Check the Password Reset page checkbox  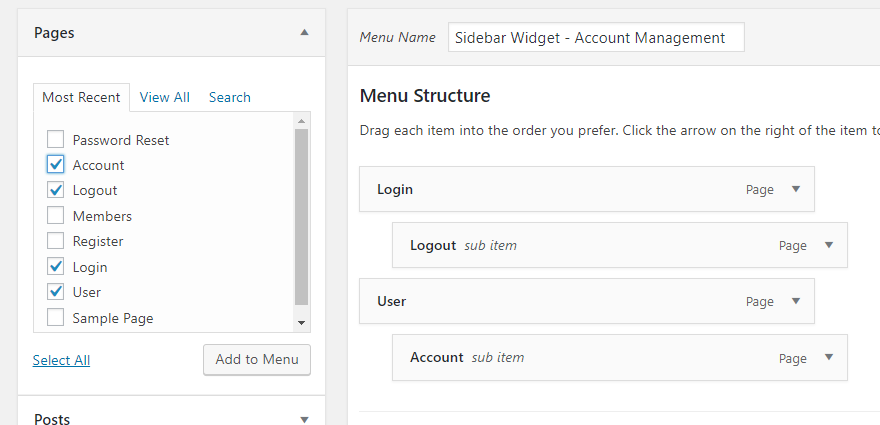click(55, 139)
